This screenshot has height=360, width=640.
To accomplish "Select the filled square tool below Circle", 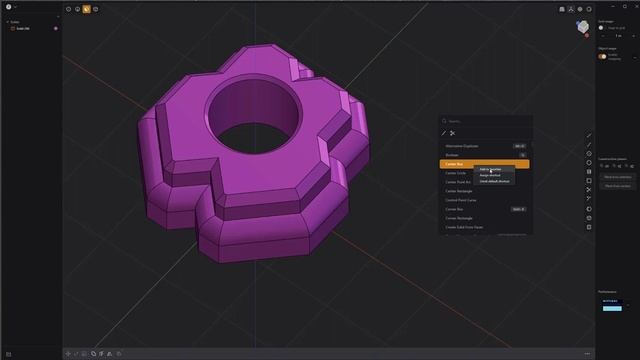I will click(589, 172).
